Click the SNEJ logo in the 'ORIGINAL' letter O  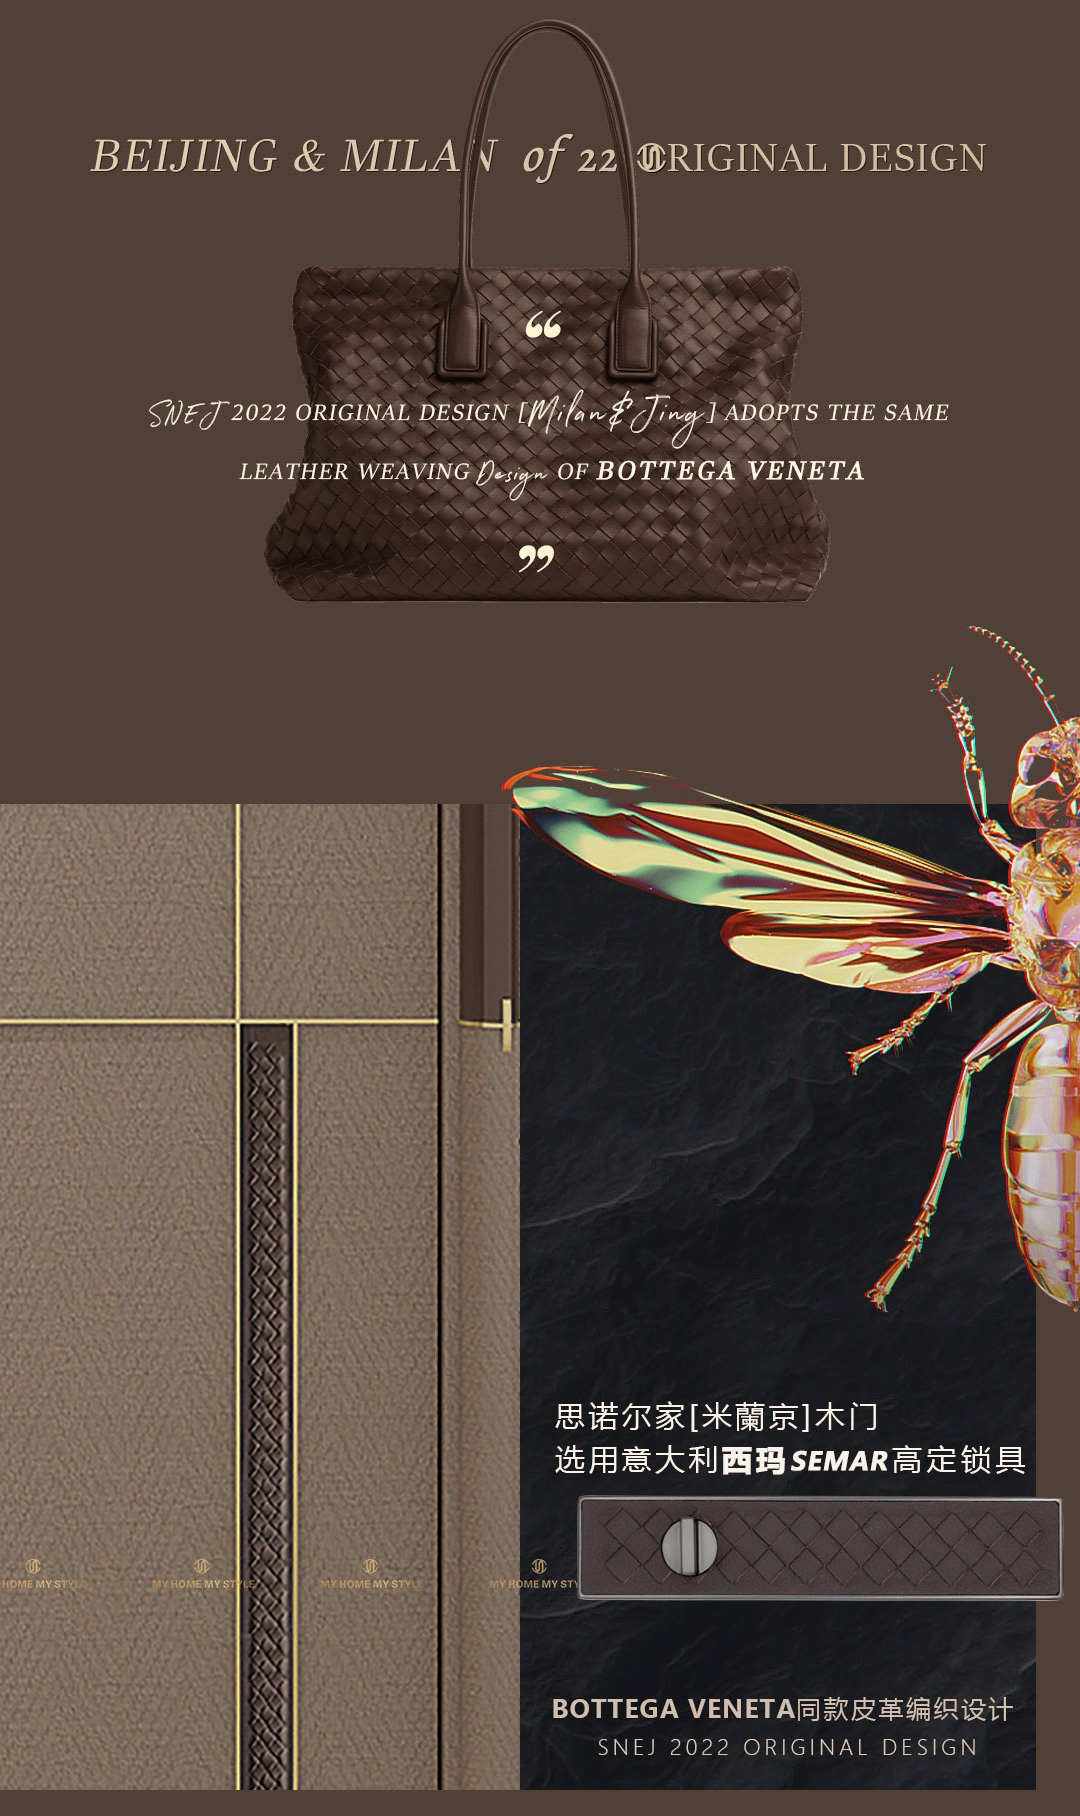coord(651,158)
